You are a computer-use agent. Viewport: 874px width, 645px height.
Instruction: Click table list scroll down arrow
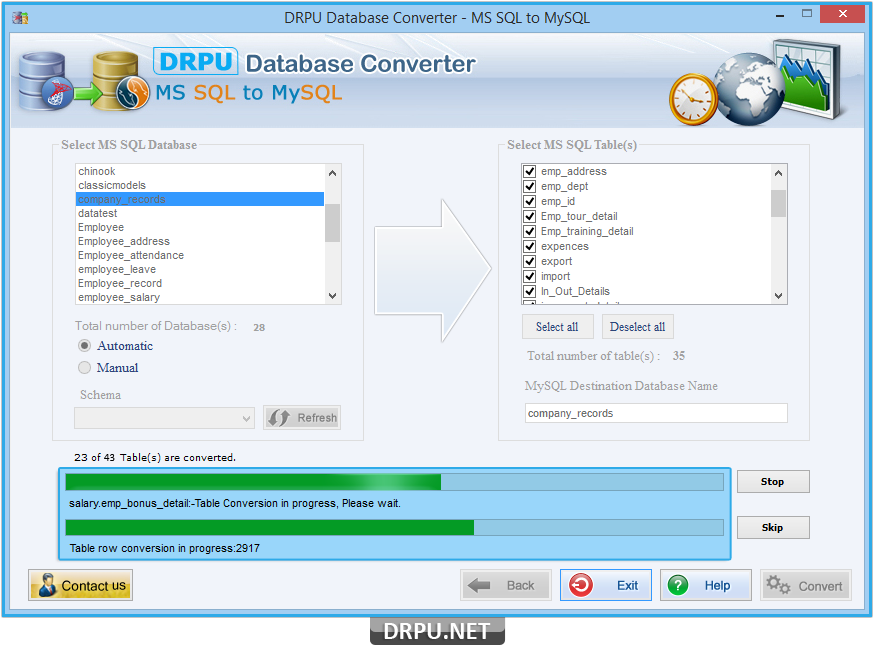(779, 296)
